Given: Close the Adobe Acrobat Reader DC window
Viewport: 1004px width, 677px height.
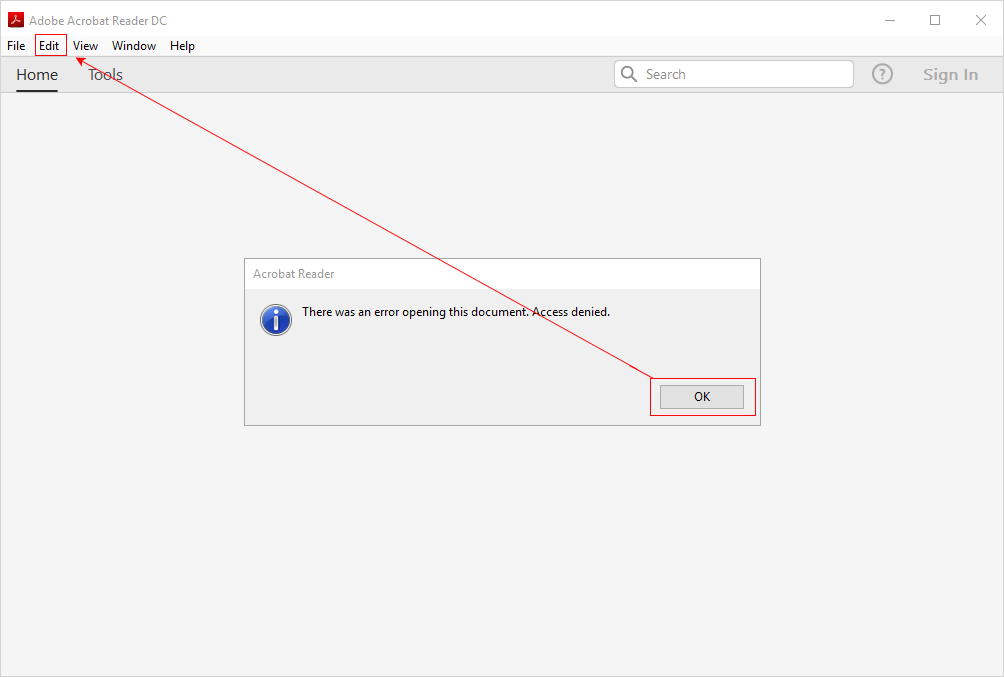Looking at the screenshot, I should click(980, 20).
